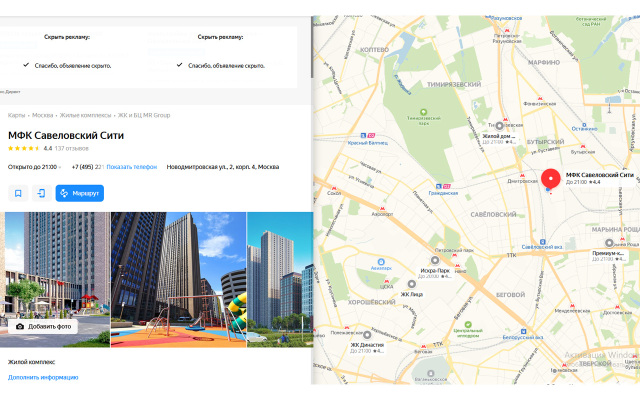Click the САВЁЛОВСКИЙ district label on map

[493, 214]
